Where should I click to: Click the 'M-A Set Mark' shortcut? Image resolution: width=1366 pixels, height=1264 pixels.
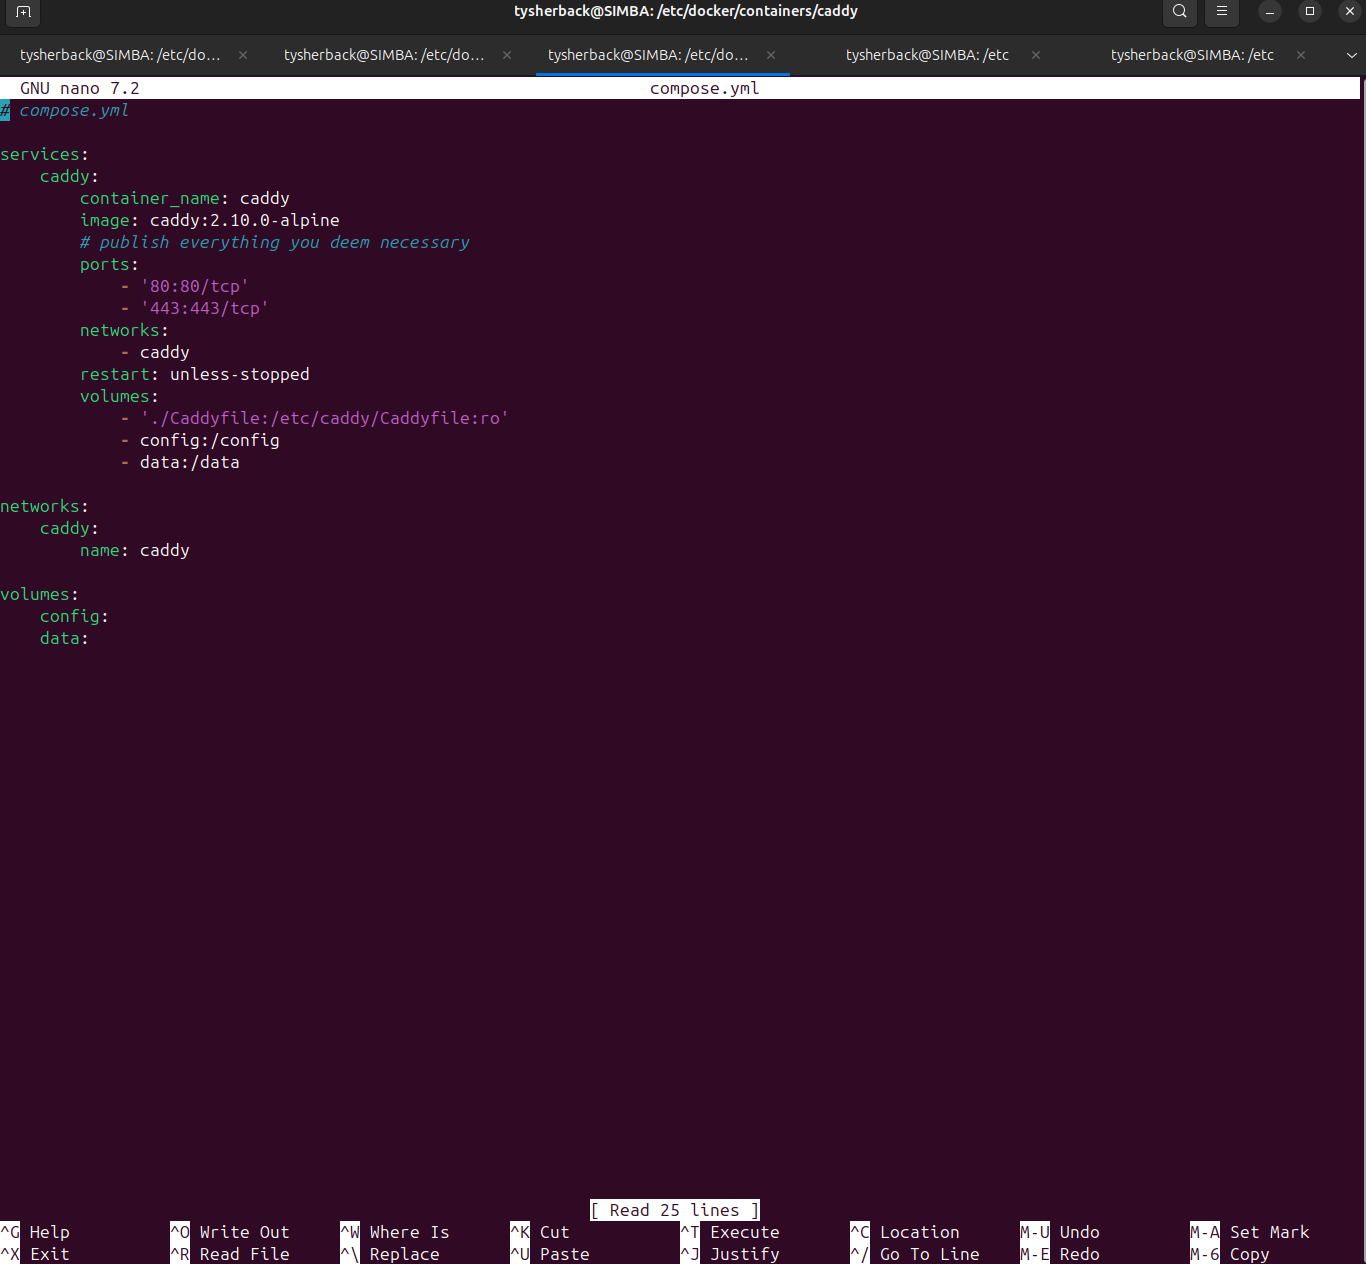[1250, 1232]
